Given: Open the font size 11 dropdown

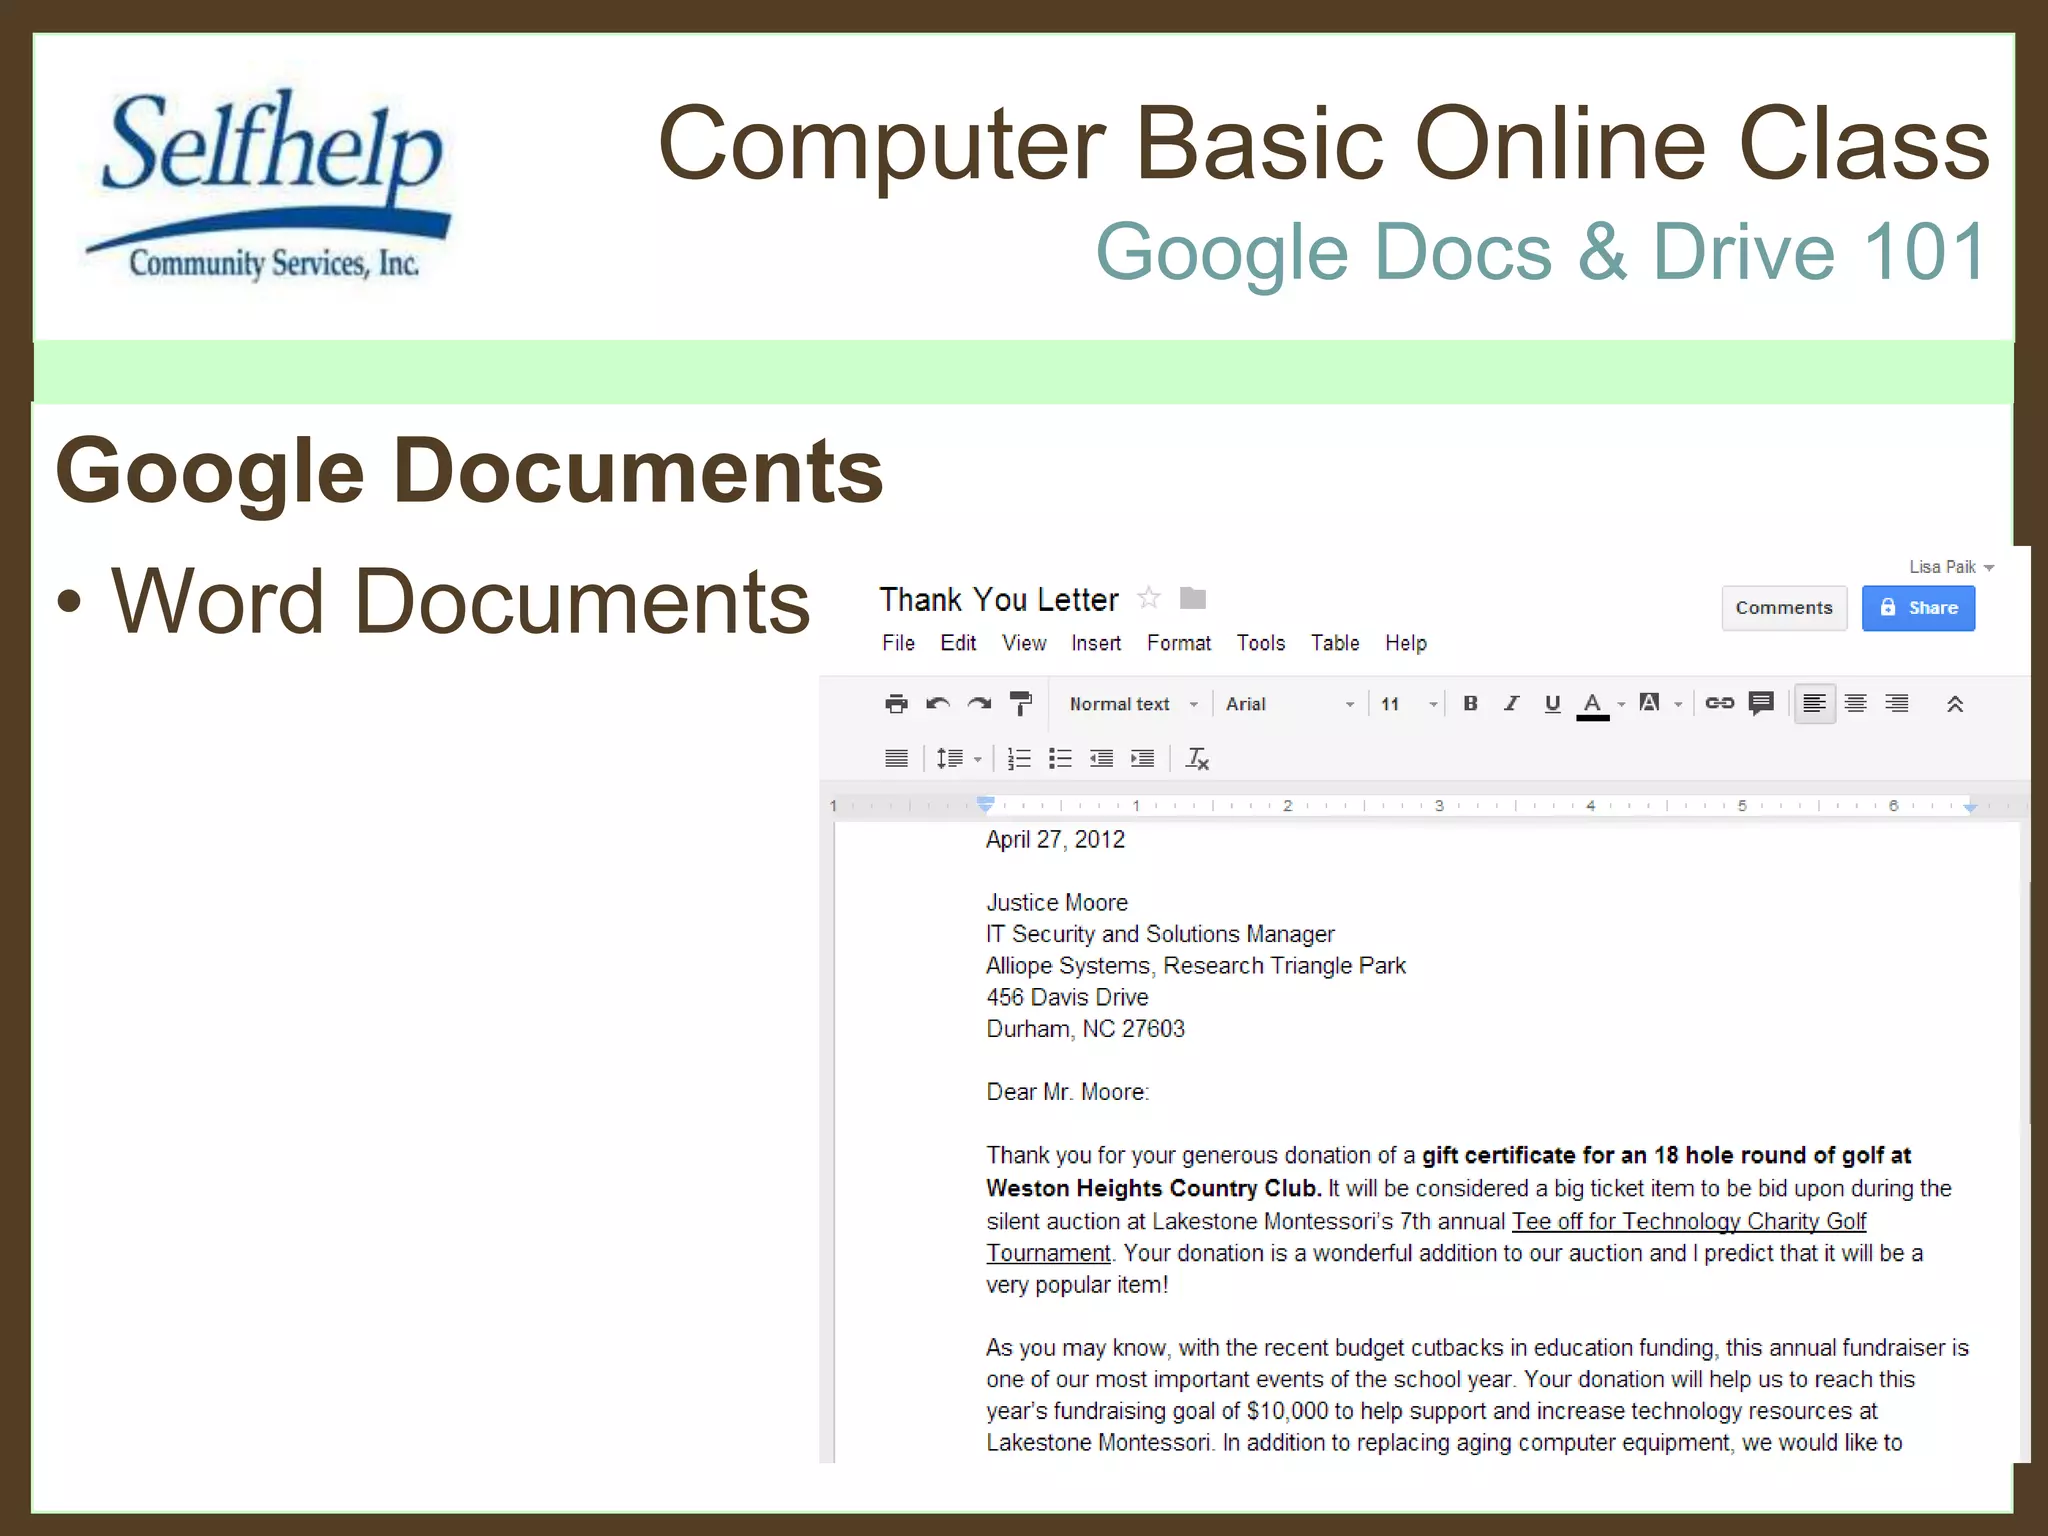Looking at the screenshot, I should point(1408,704).
